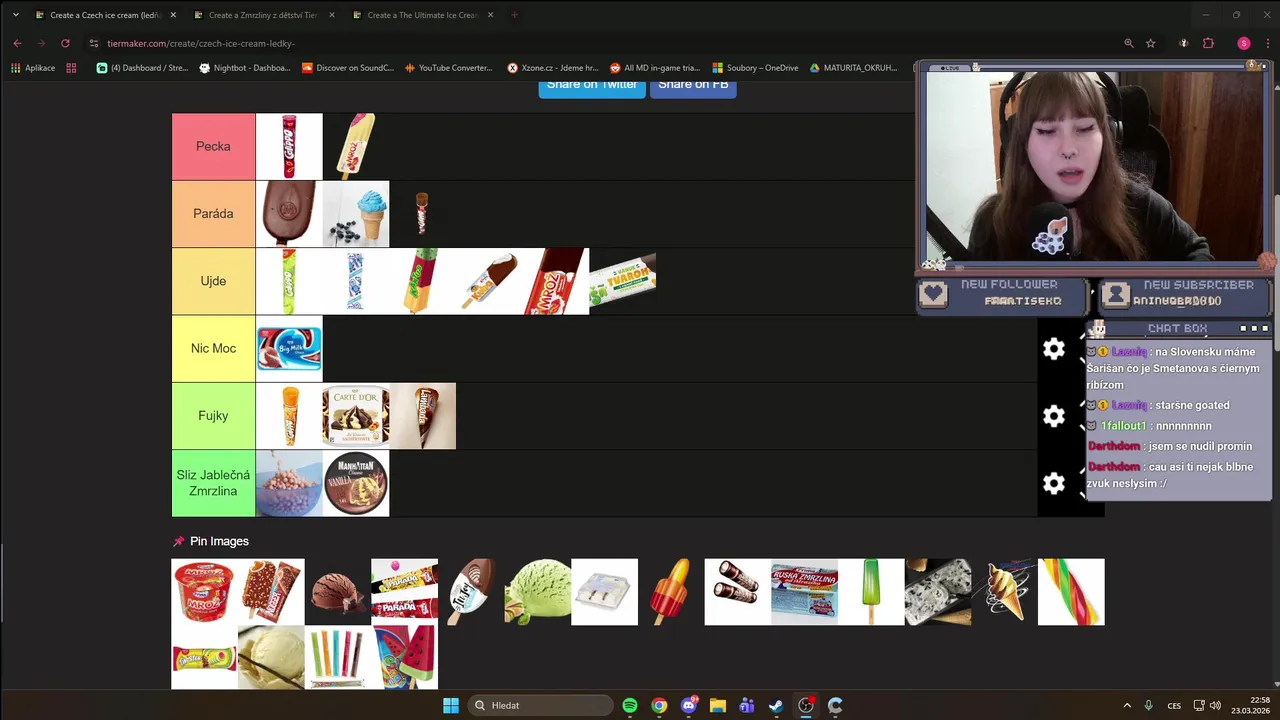Switch to the Zmrzliny z dětství tab
Image resolution: width=1280 pixels, height=720 pixels.
pyautogui.click(x=263, y=15)
